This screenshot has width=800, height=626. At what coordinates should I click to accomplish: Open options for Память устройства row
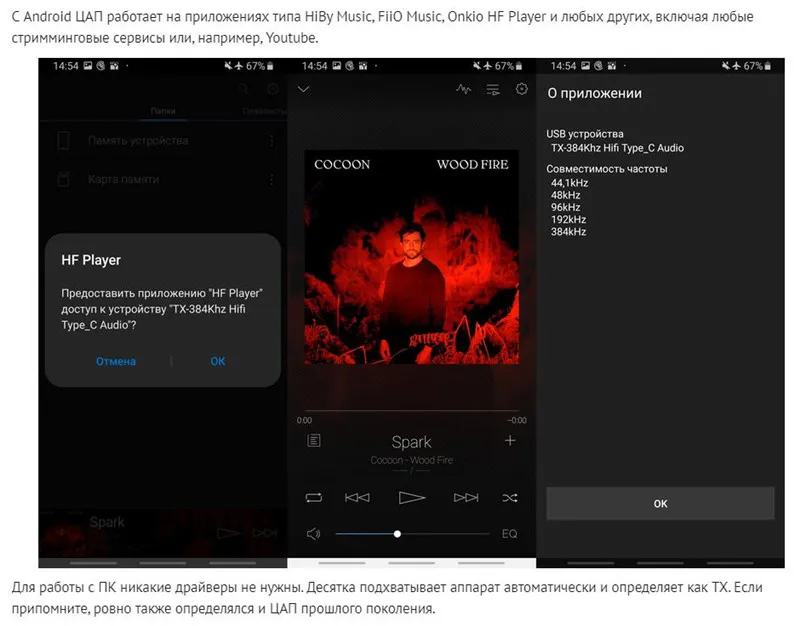(x=271, y=141)
